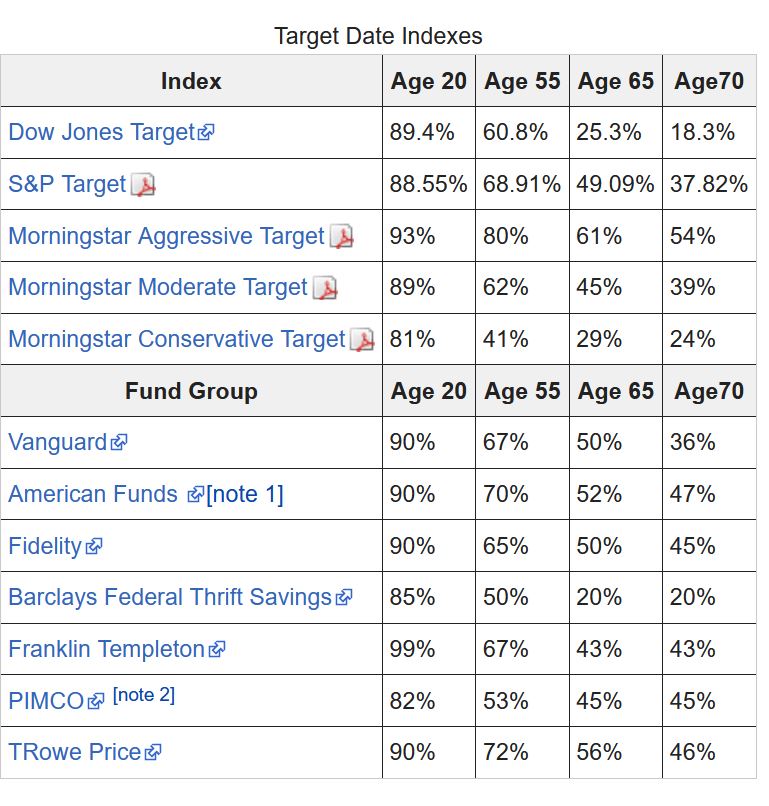Screen dimensions: 769x806
Task: Click external link icon after PIMCO
Action: coord(96,702)
